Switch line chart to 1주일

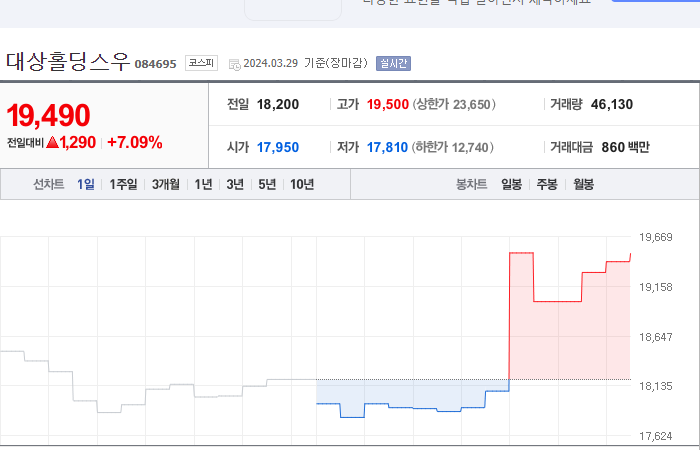124,184
